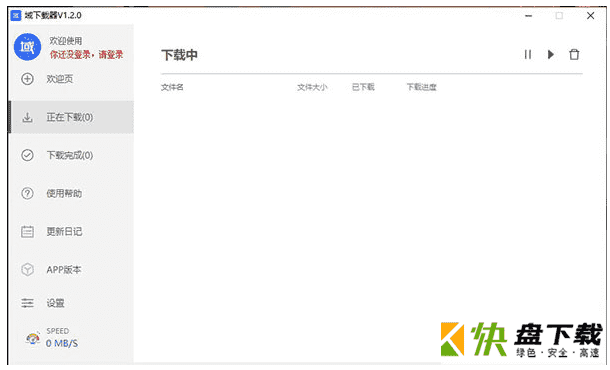
Task: Click the app icon in the title bar
Action: point(16,16)
